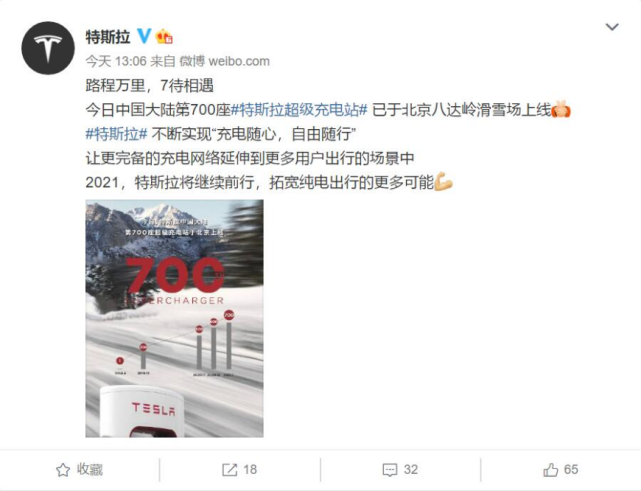This screenshot has height=491, width=641.
Task: Click the 今天 13:06 timestamp
Action: coord(116,61)
